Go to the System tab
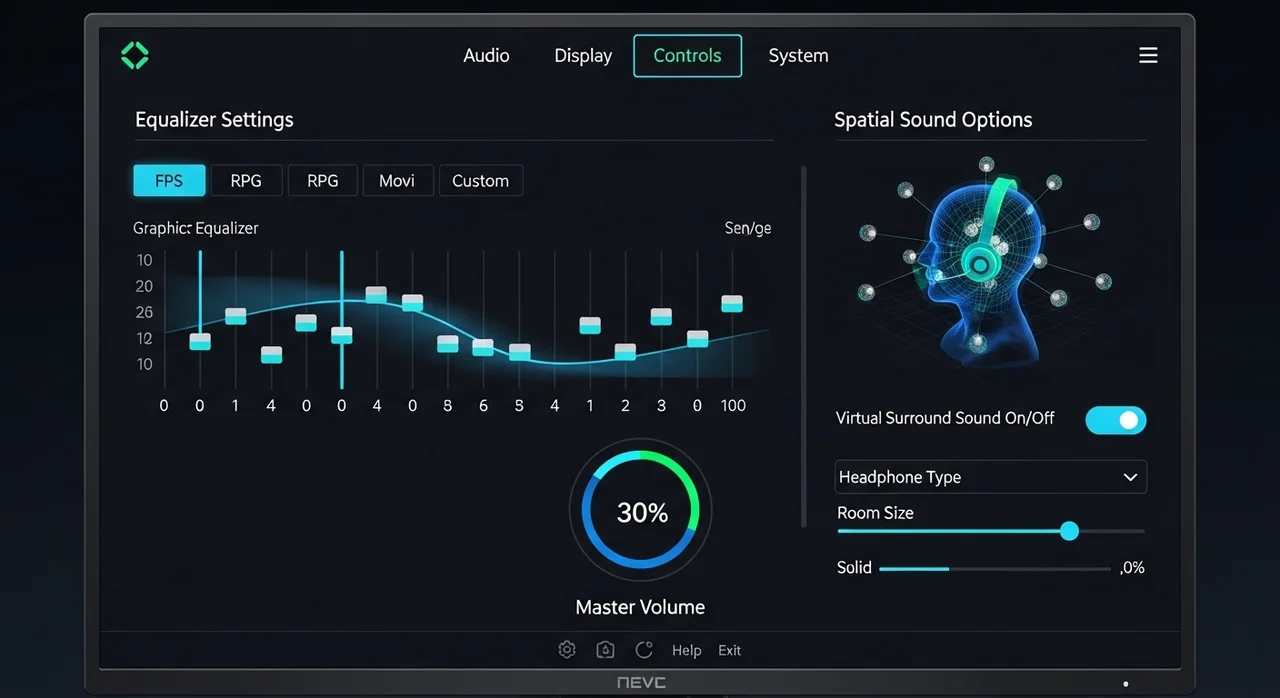The image size is (1280, 698). [798, 56]
